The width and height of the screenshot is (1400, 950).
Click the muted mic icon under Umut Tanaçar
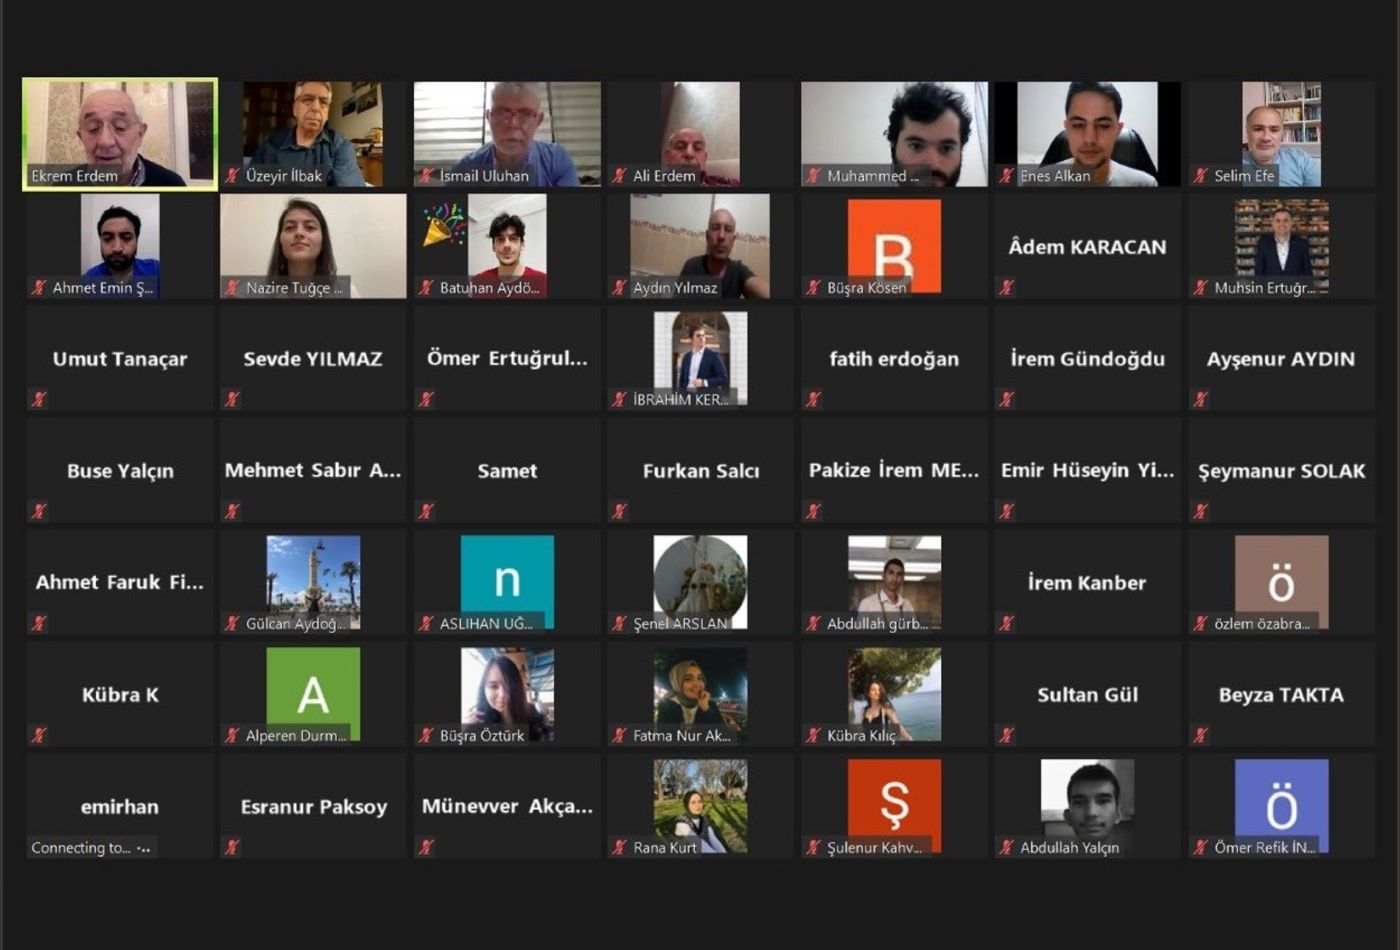point(39,400)
